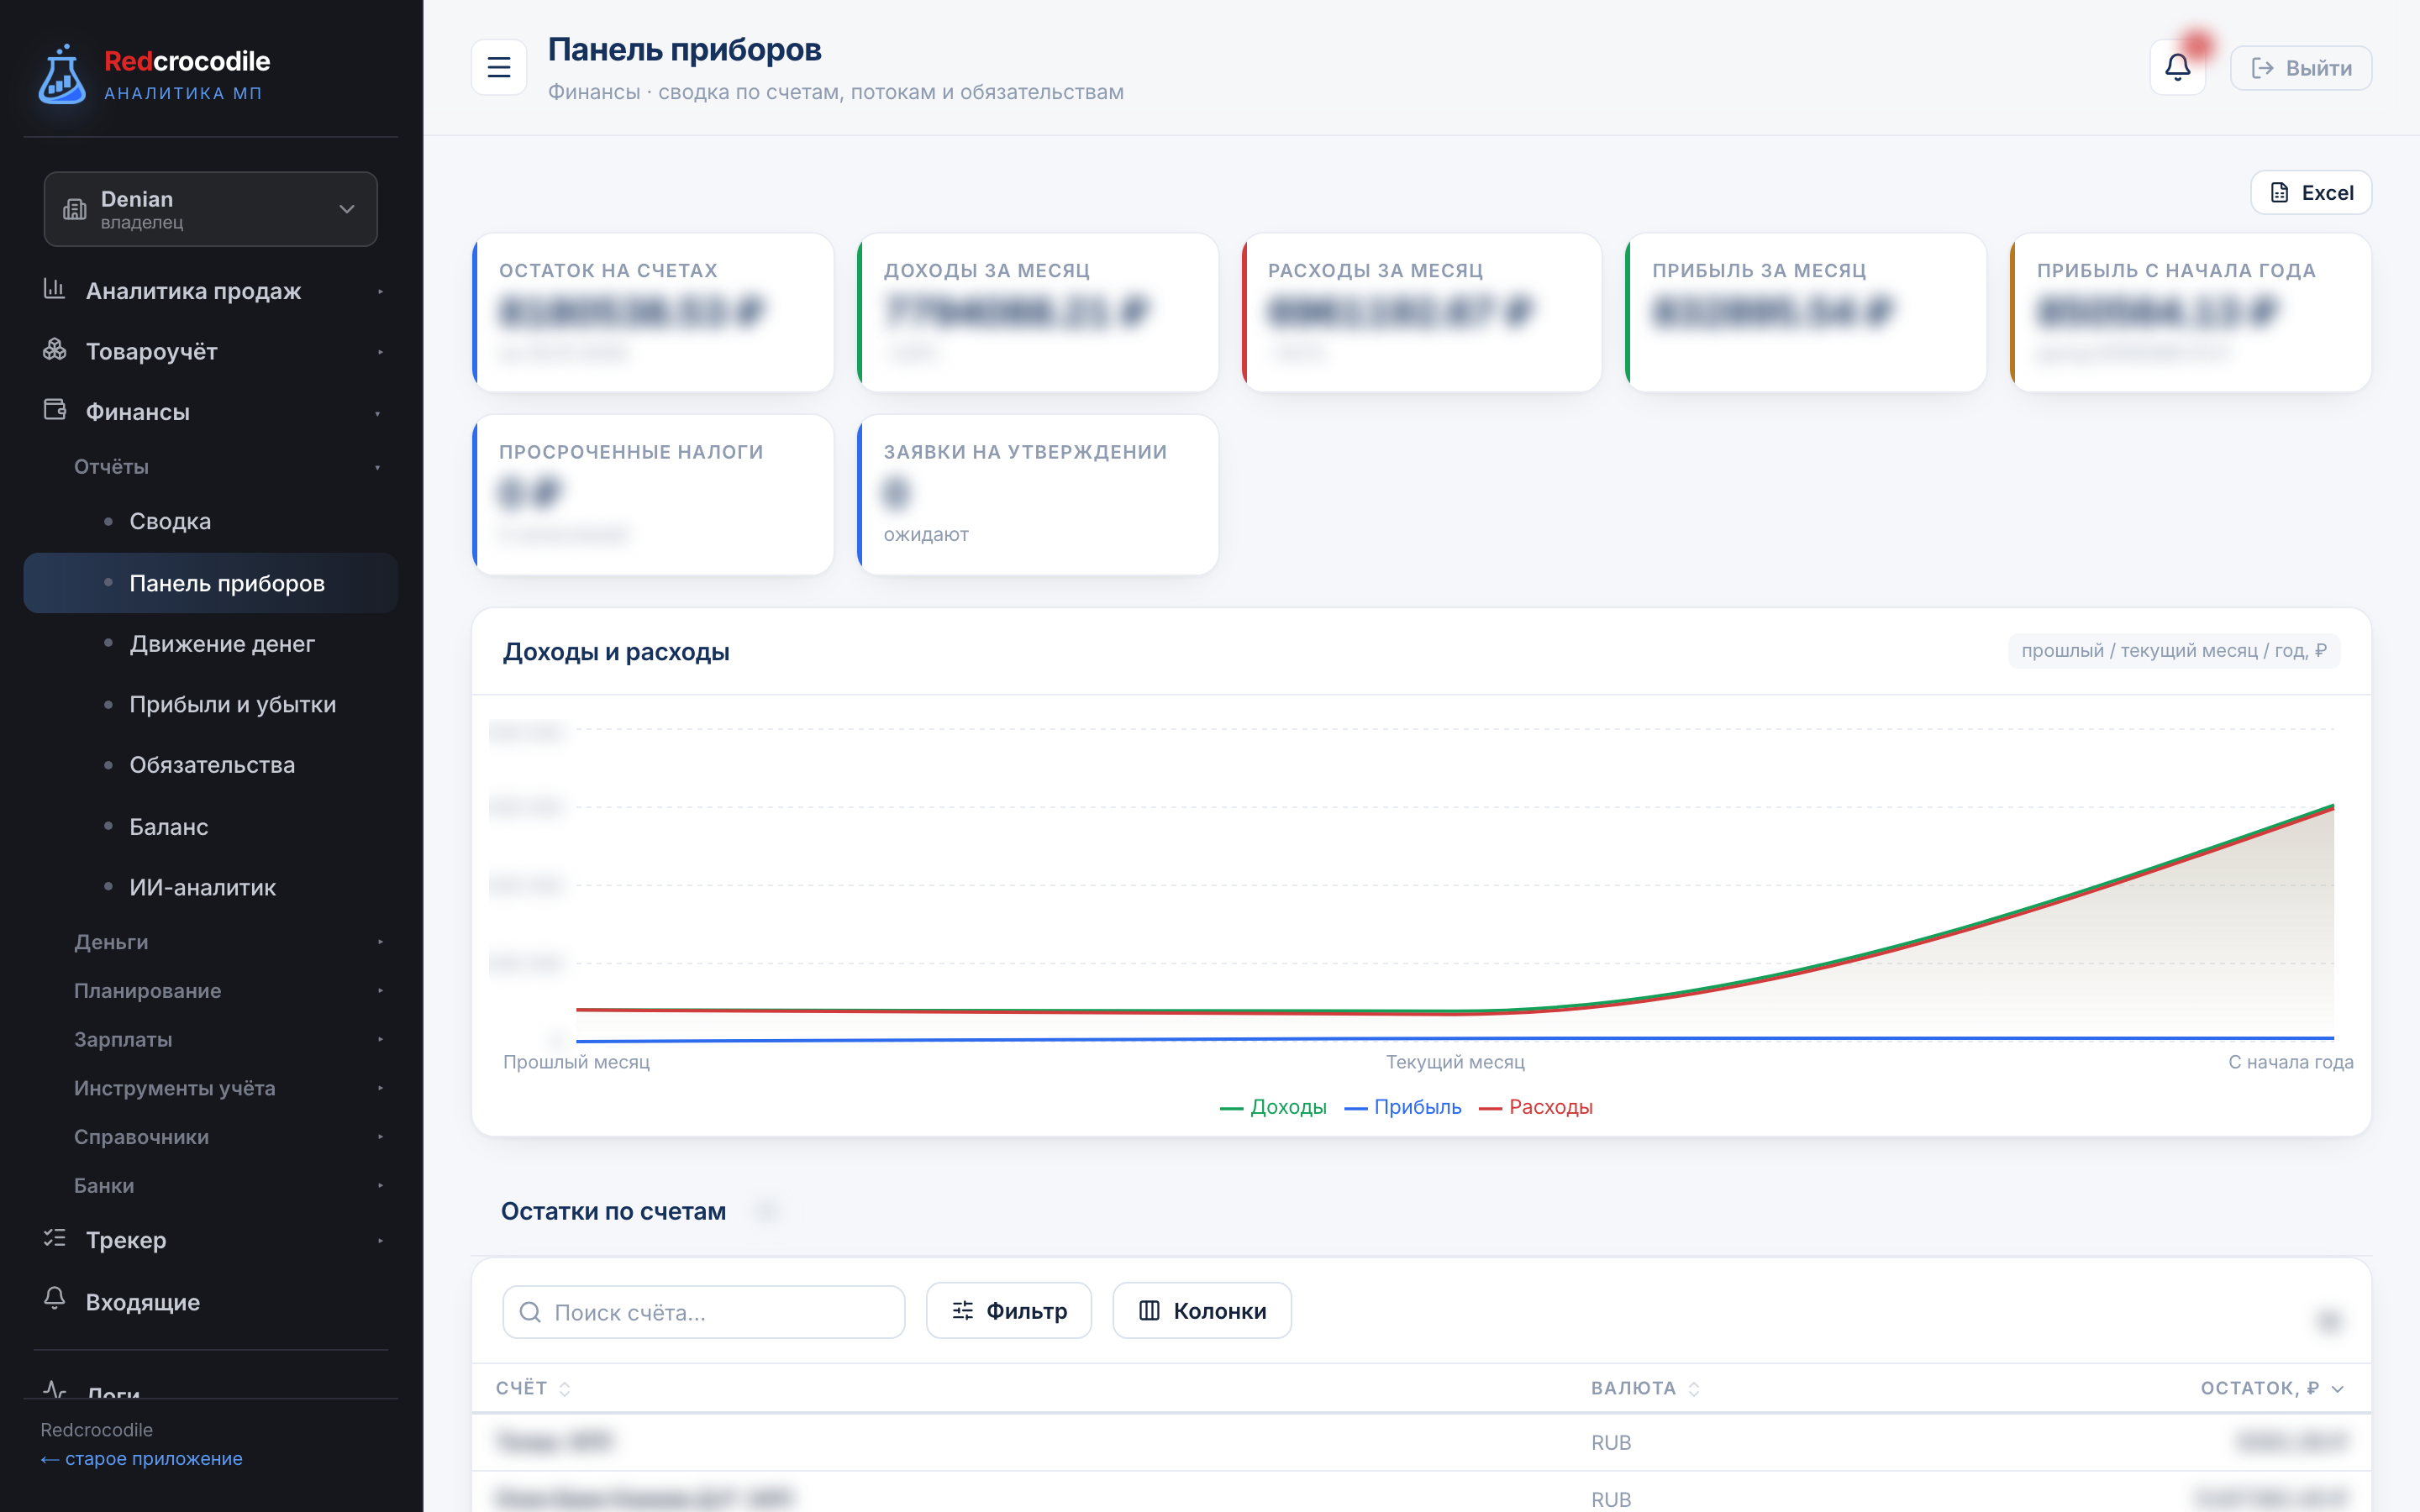Click the Трекер checklist icon
This screenshot has height=1512, width=2420.
pos(55,1239)
